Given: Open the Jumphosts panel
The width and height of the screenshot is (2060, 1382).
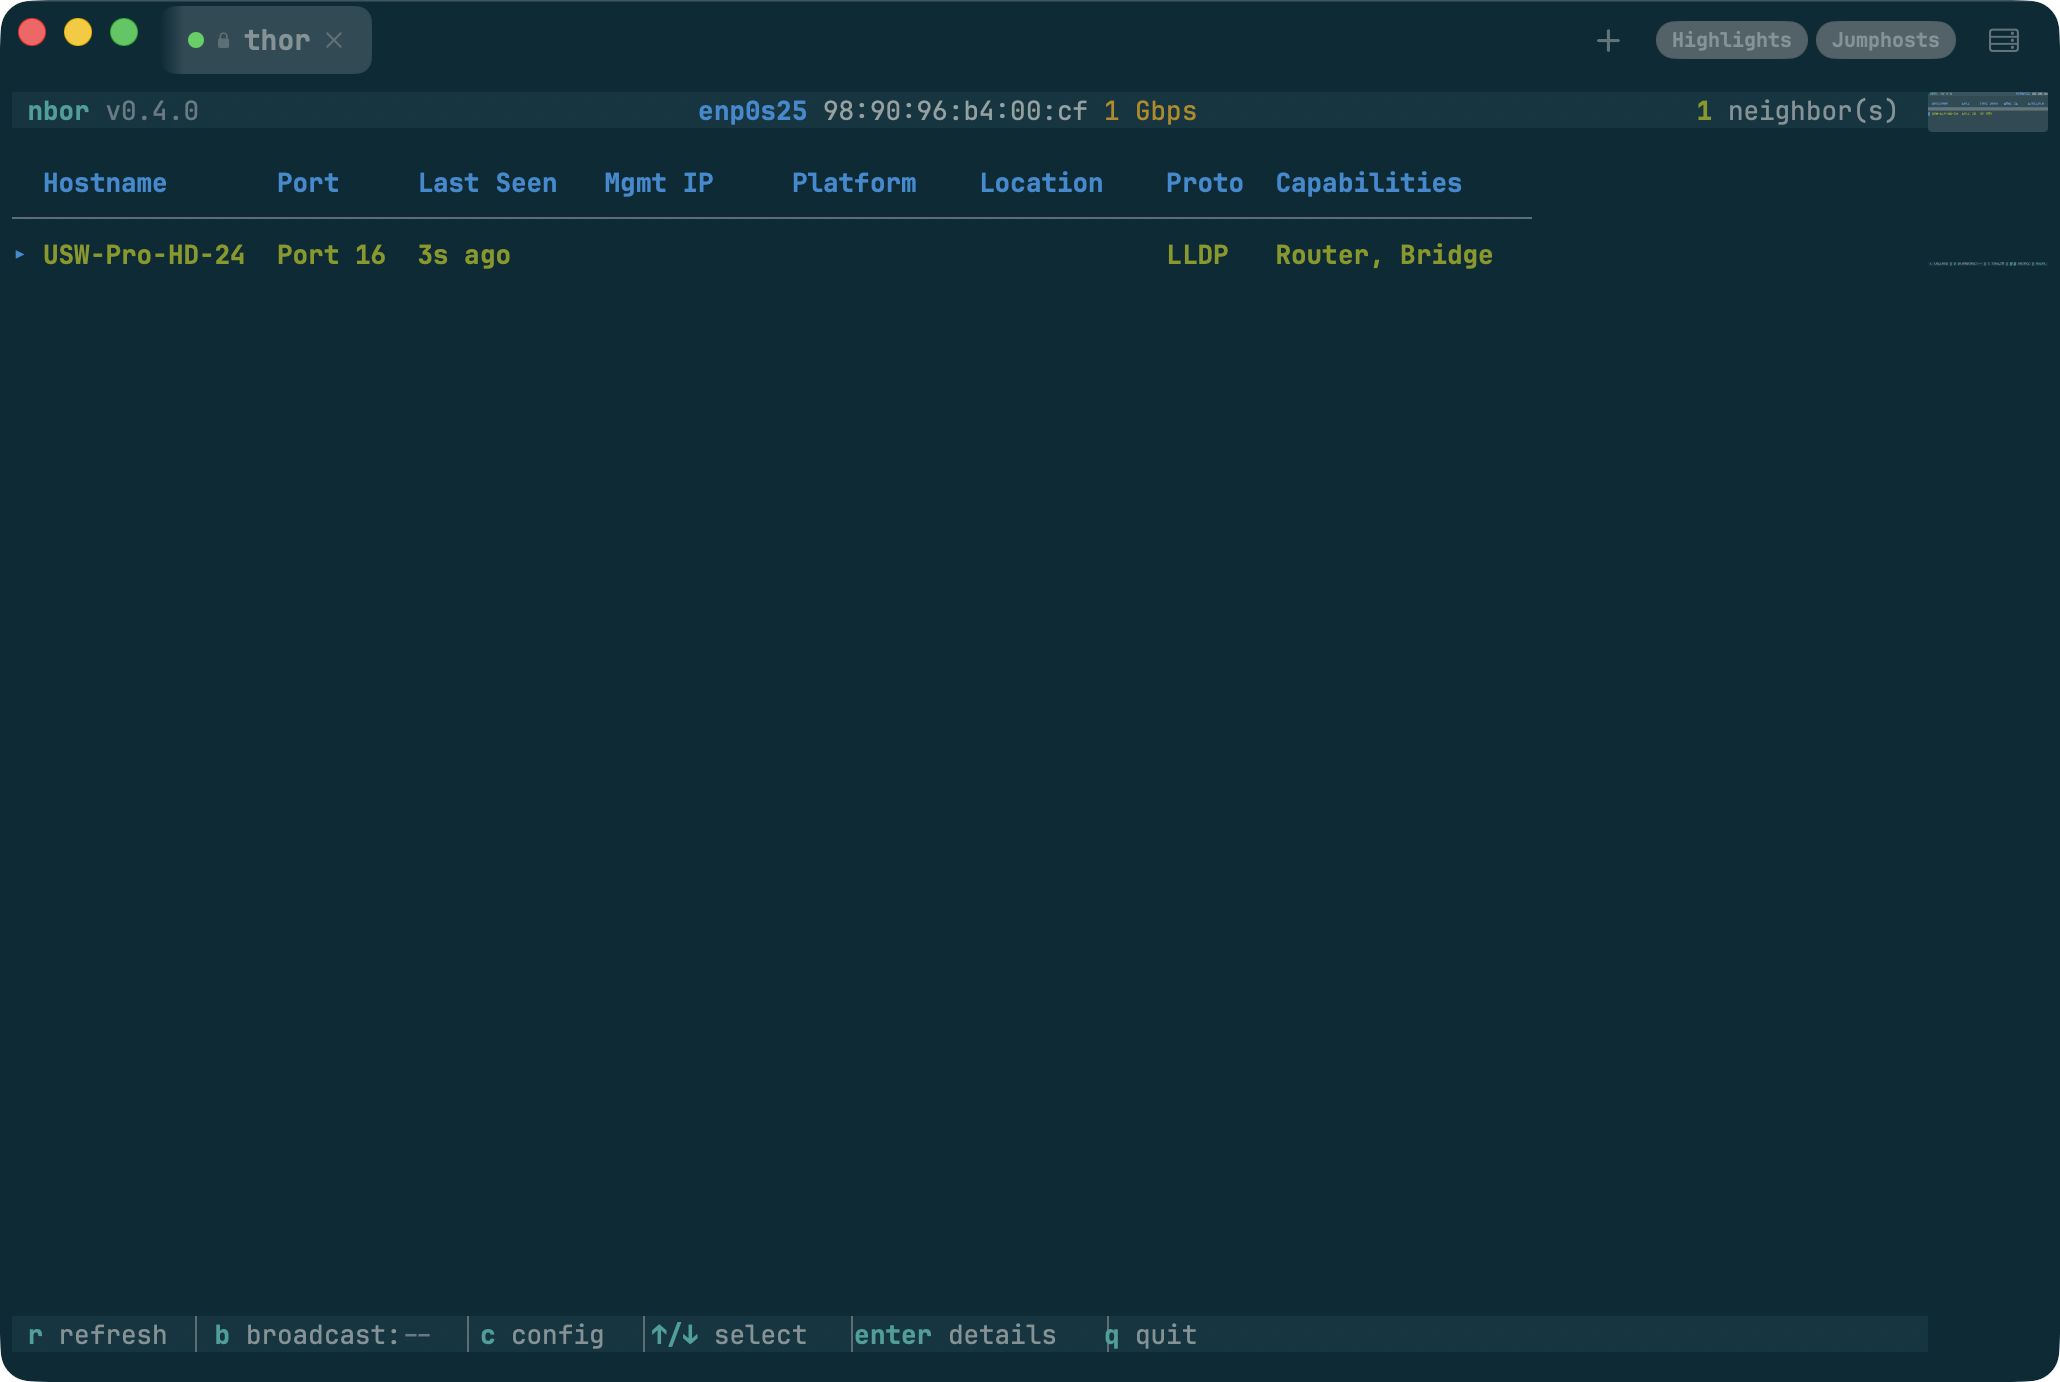Looking at the screenshot, I should coord(1884,40).
